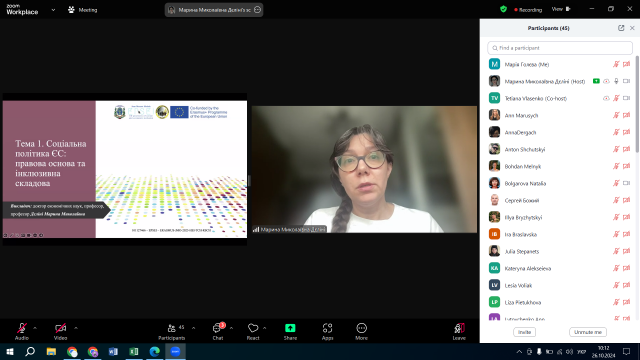Viewport: 640px width, 360px height.
Task: Select Tetiana Vlasenko (Co-host) row
Action: 560,98
